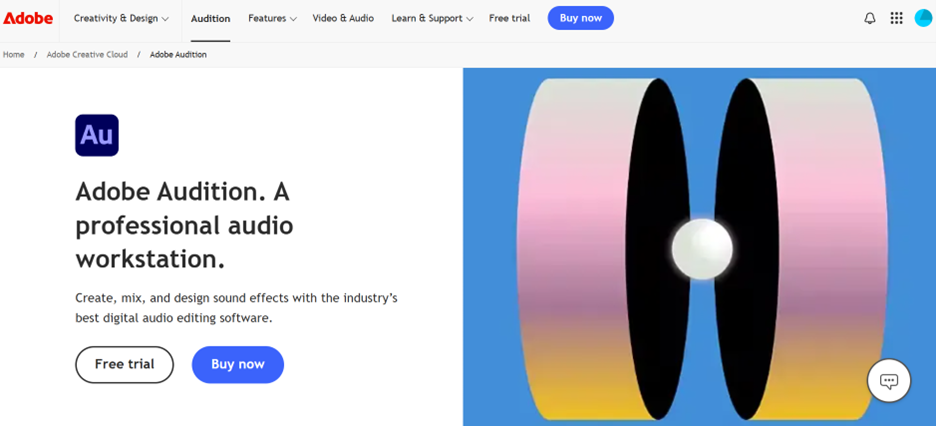Click the Buy now button in the header
Image resolution: width=936 pixels, height=426 pixels.
(580, 18)
